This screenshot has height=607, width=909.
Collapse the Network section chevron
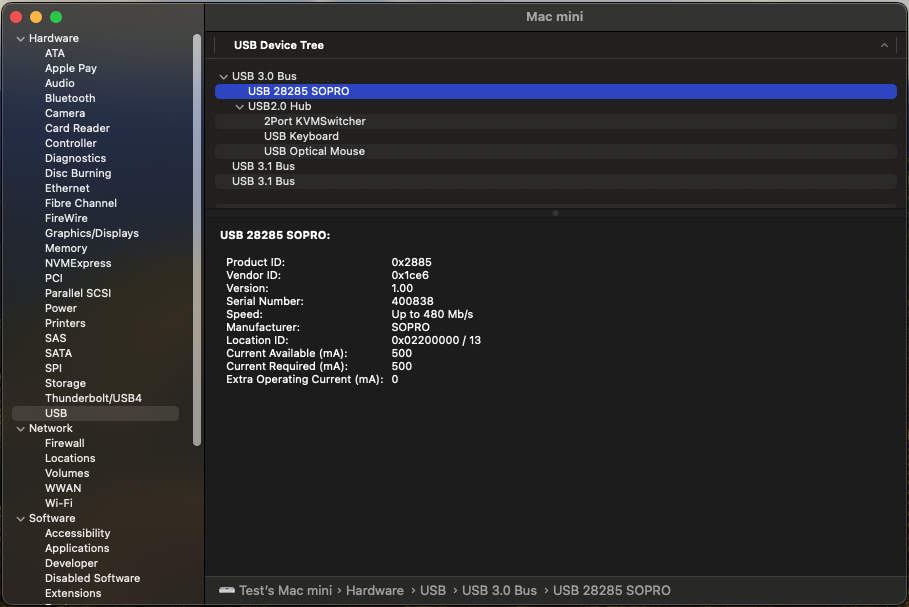point(20,429)
